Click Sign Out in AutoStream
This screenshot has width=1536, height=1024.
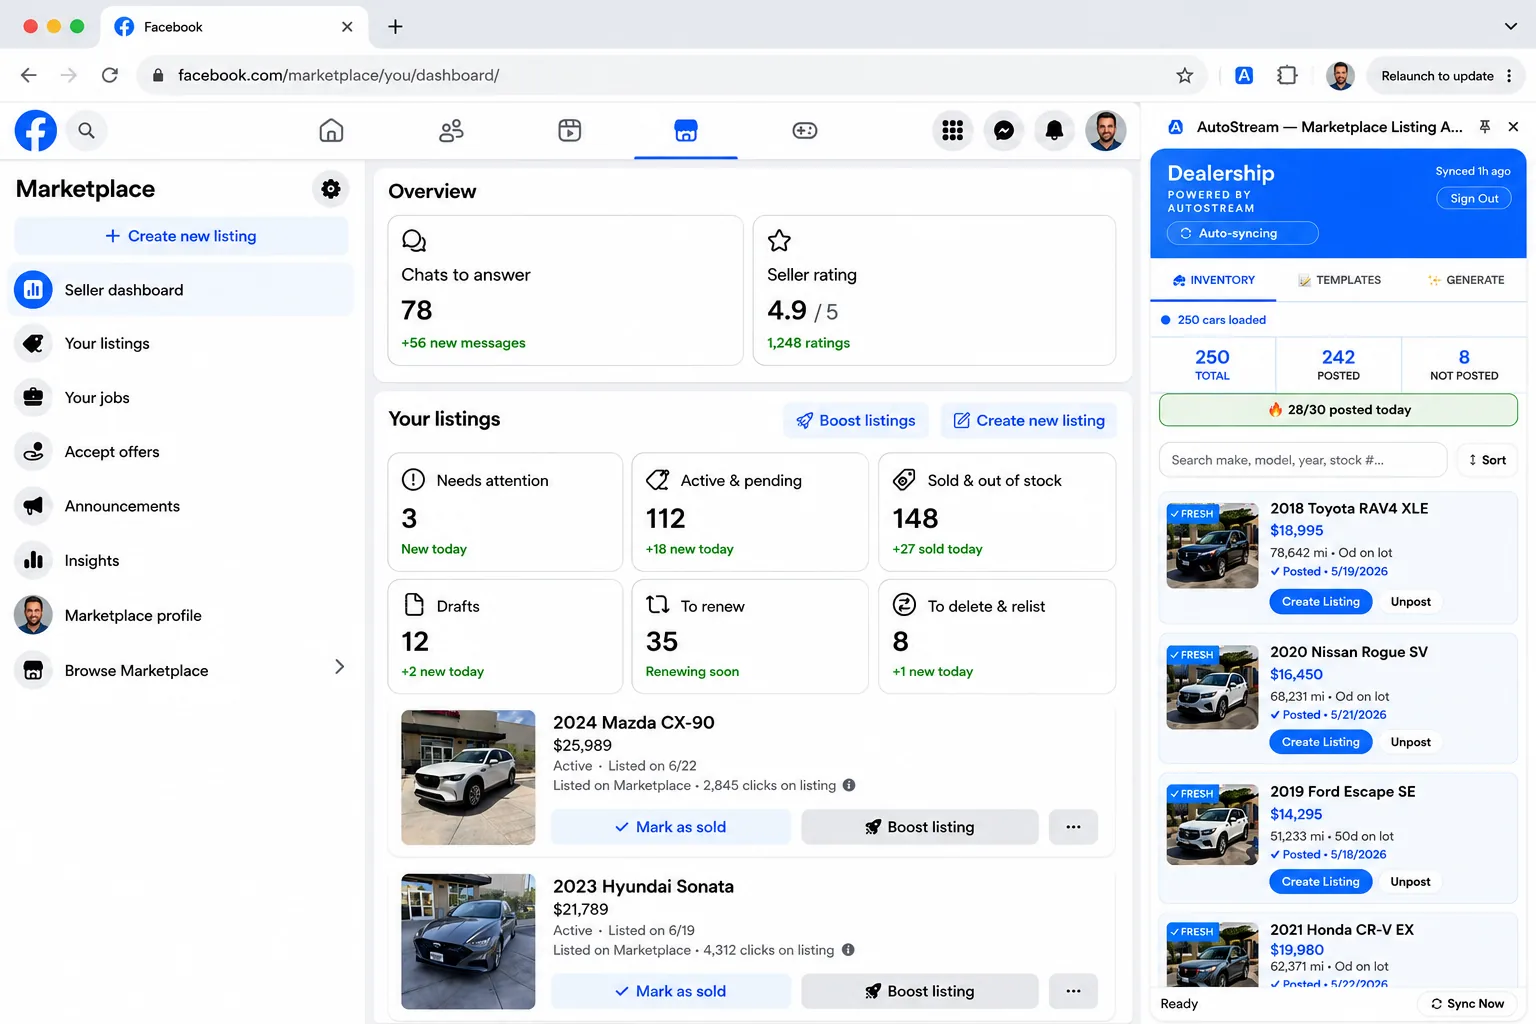[1474, 198]
